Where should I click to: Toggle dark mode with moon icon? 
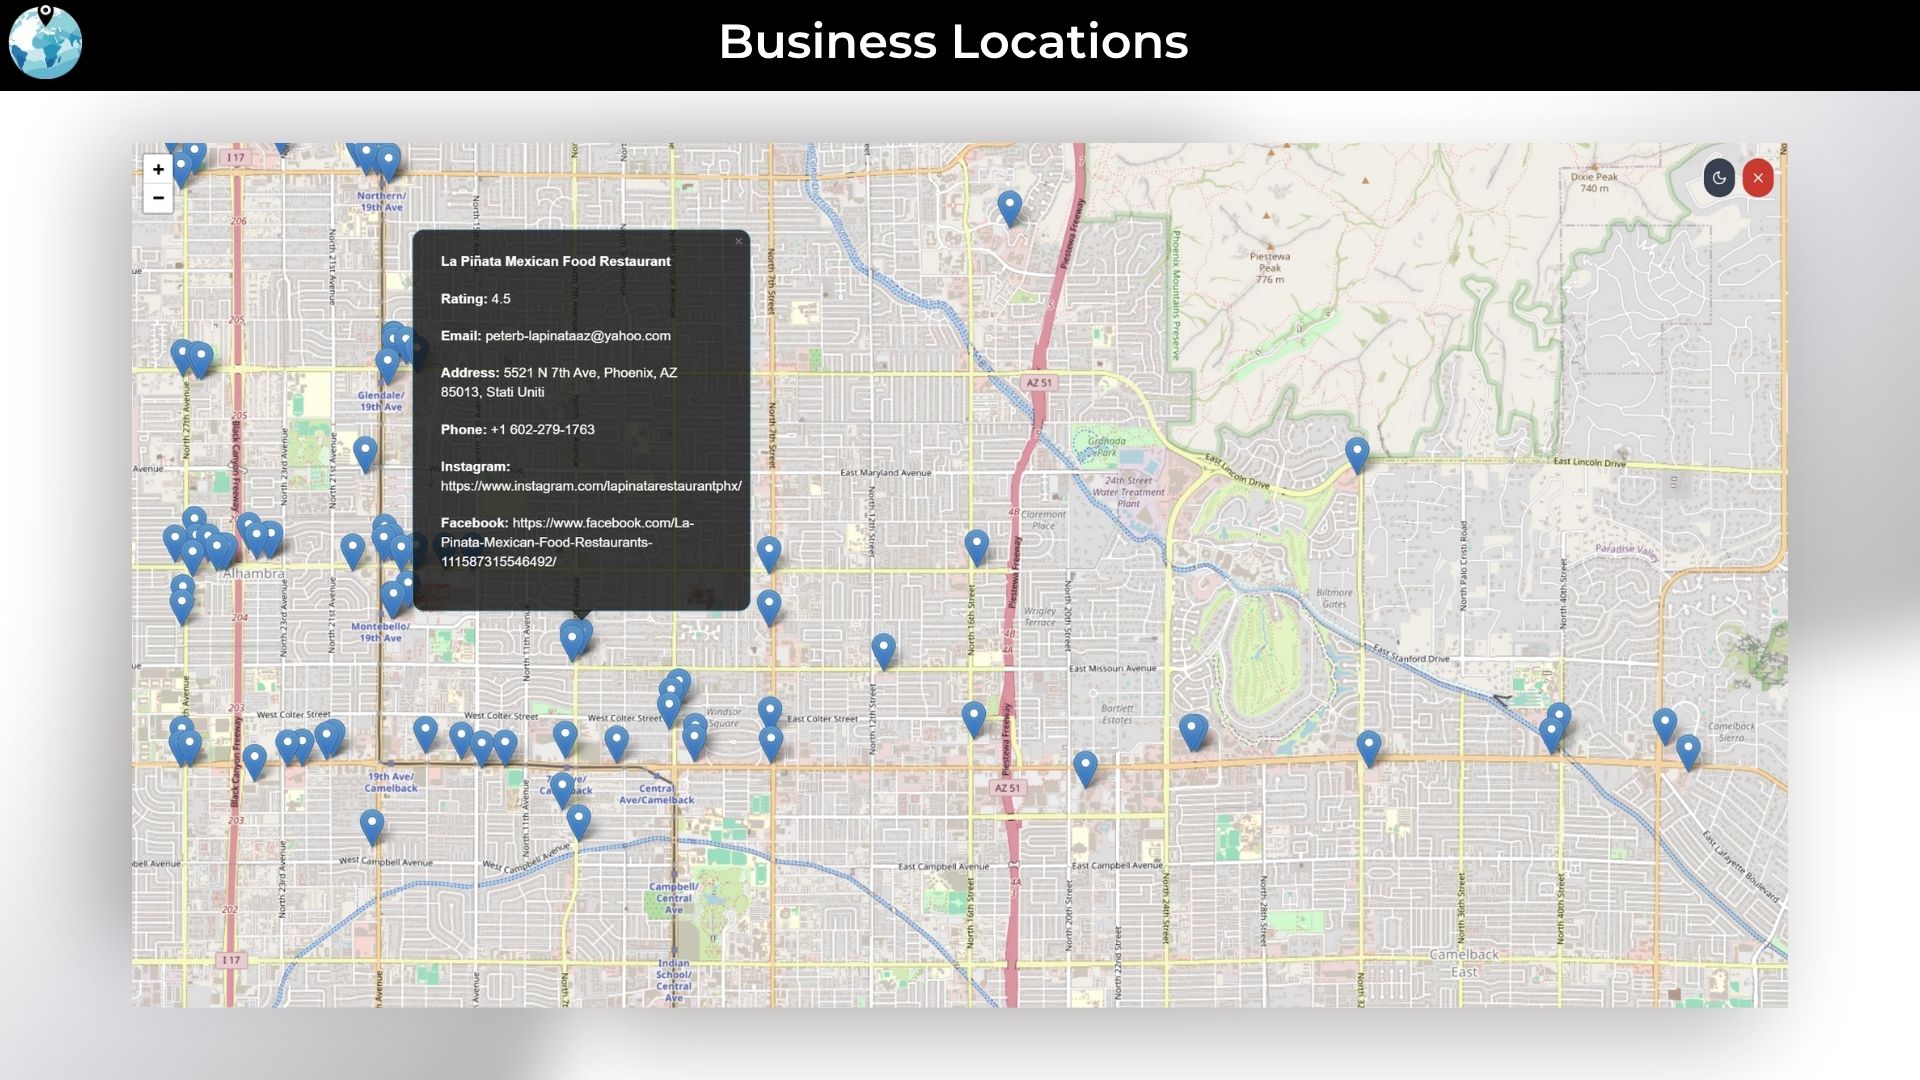1718,178
